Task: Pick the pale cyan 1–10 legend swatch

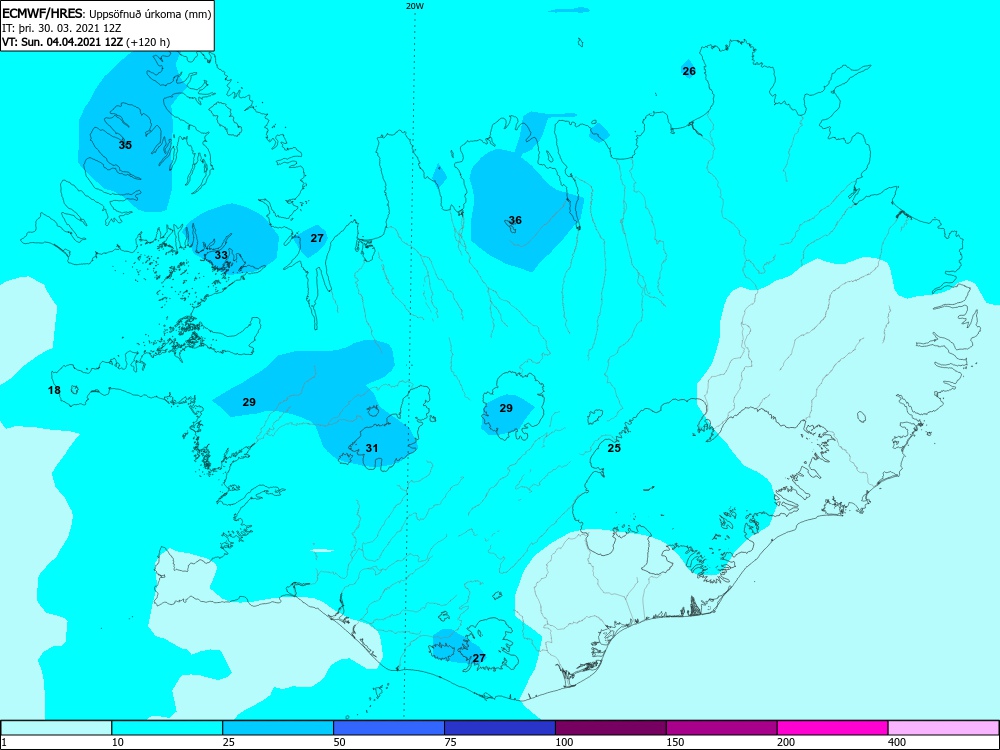Action: 56,728
